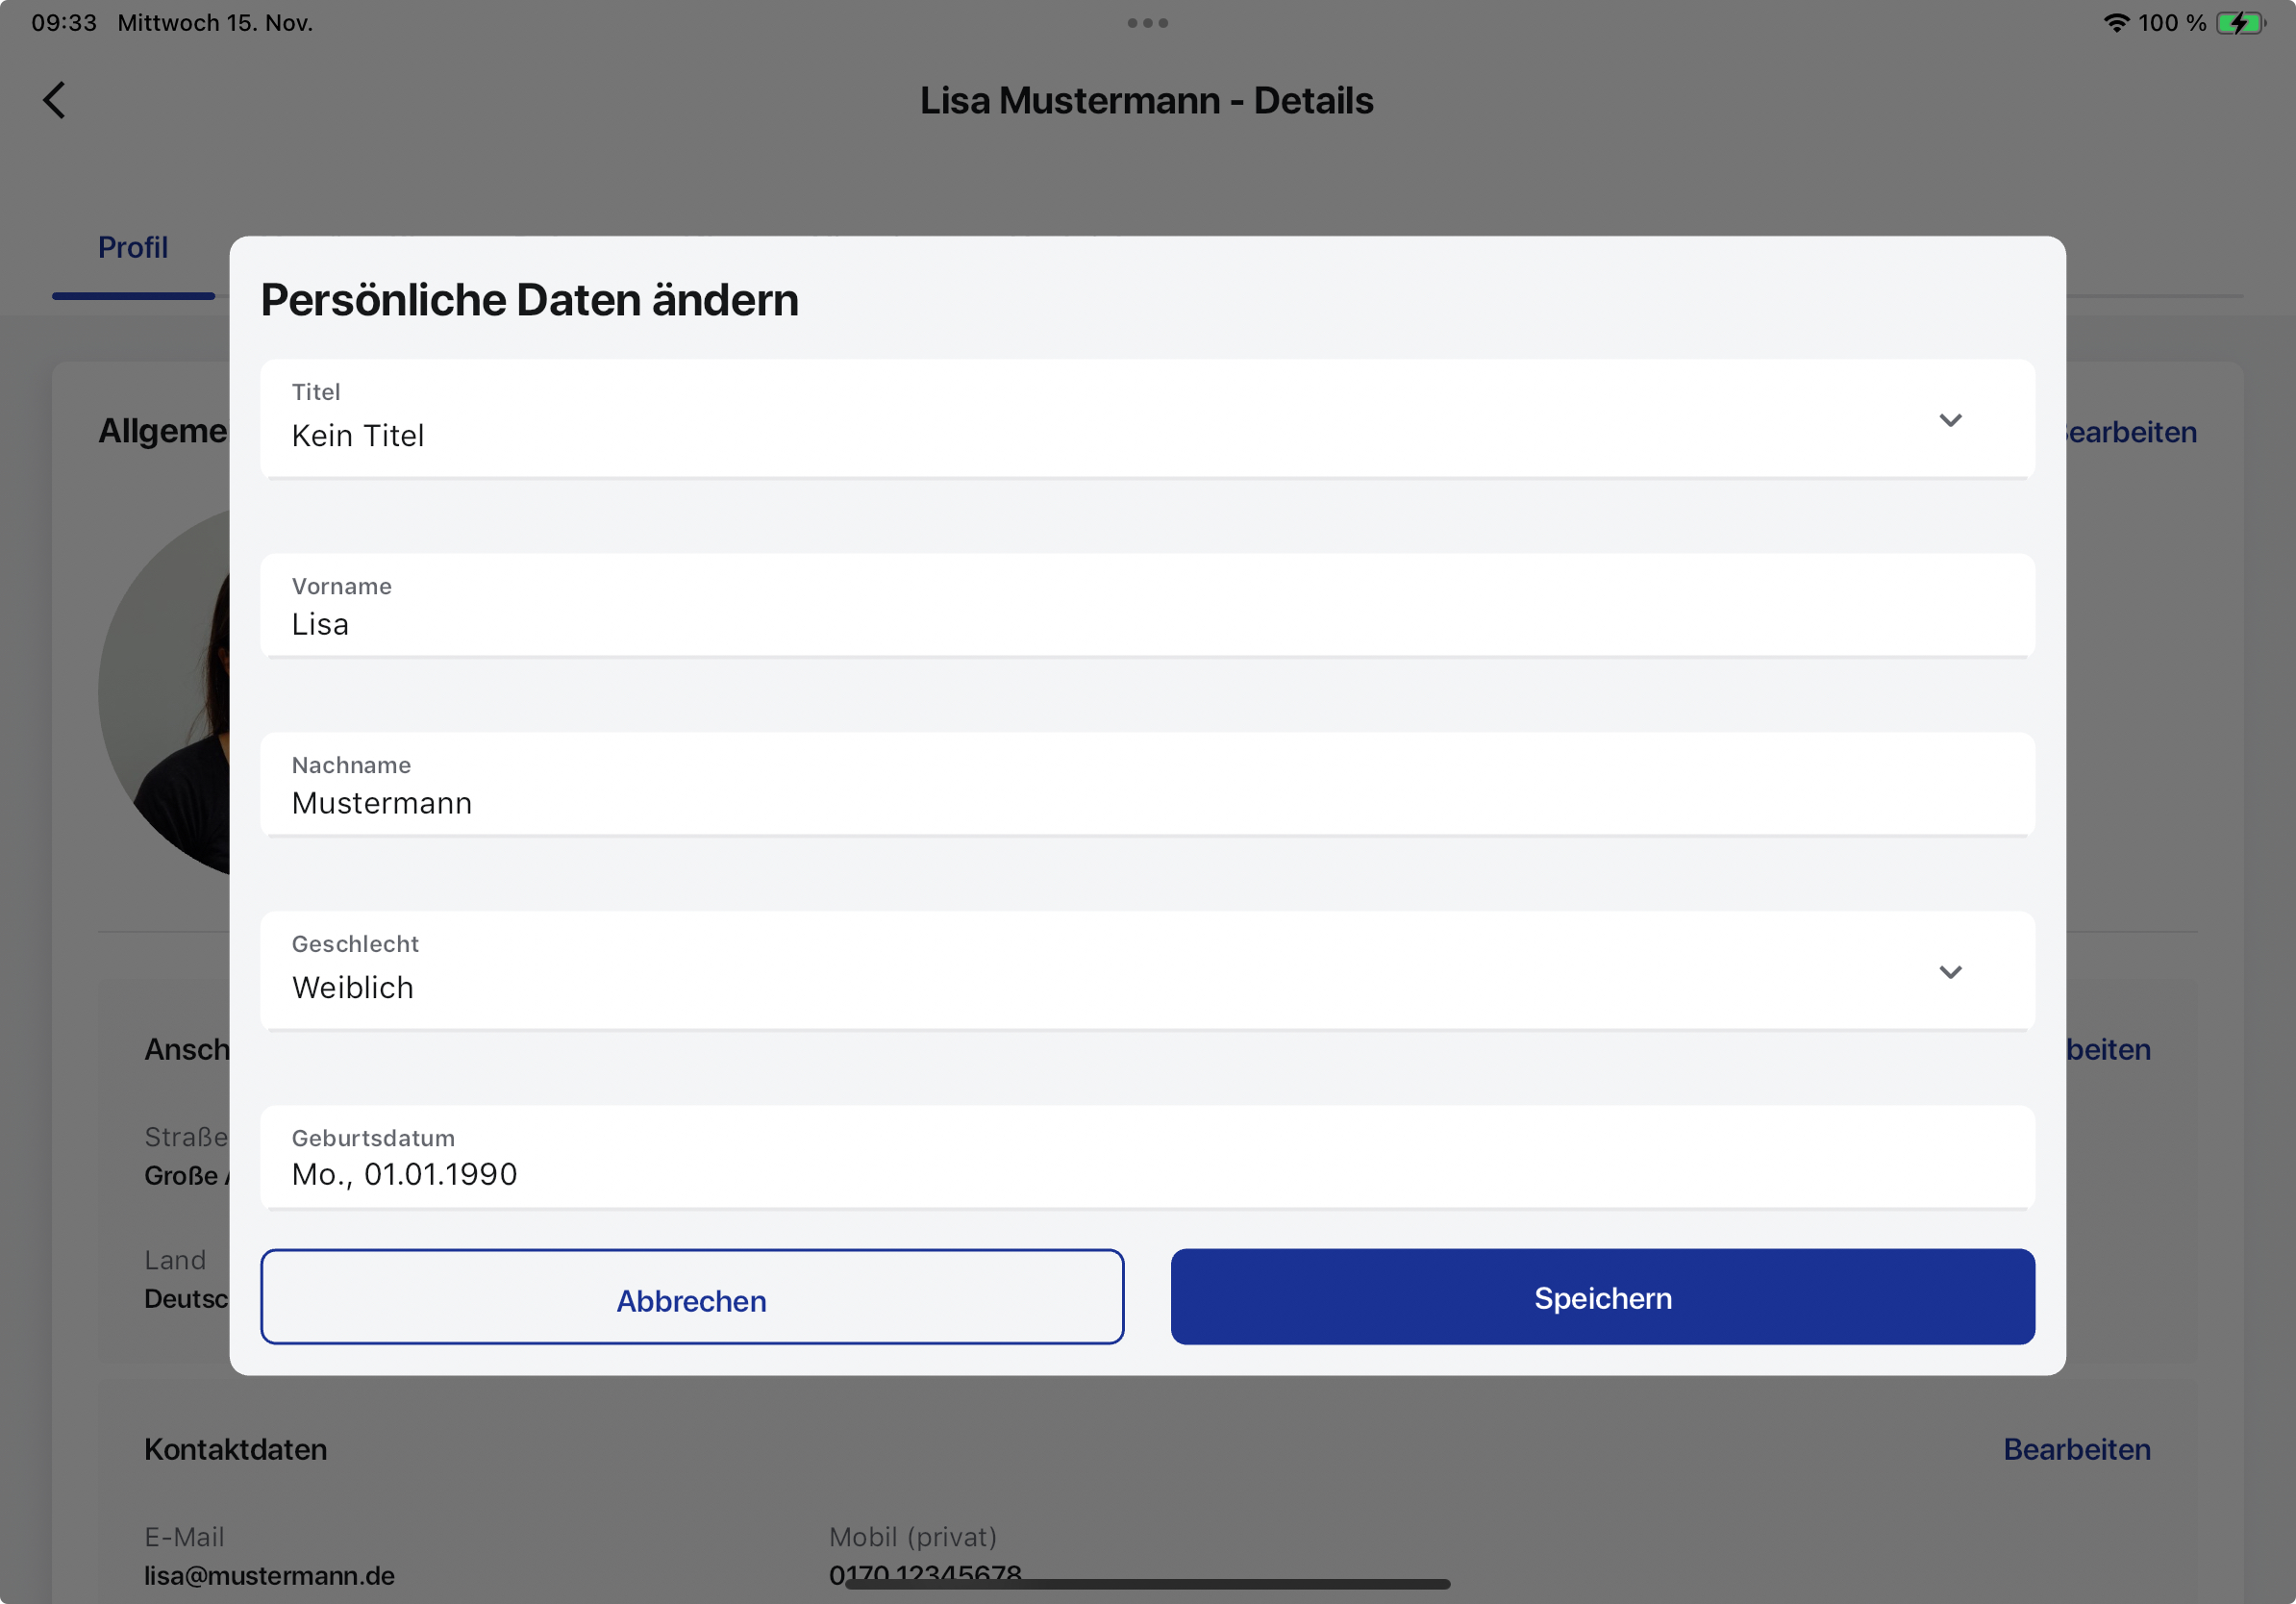Click the Speichern button
The image size is (2296, 1604).
tap(1603, 1297)
